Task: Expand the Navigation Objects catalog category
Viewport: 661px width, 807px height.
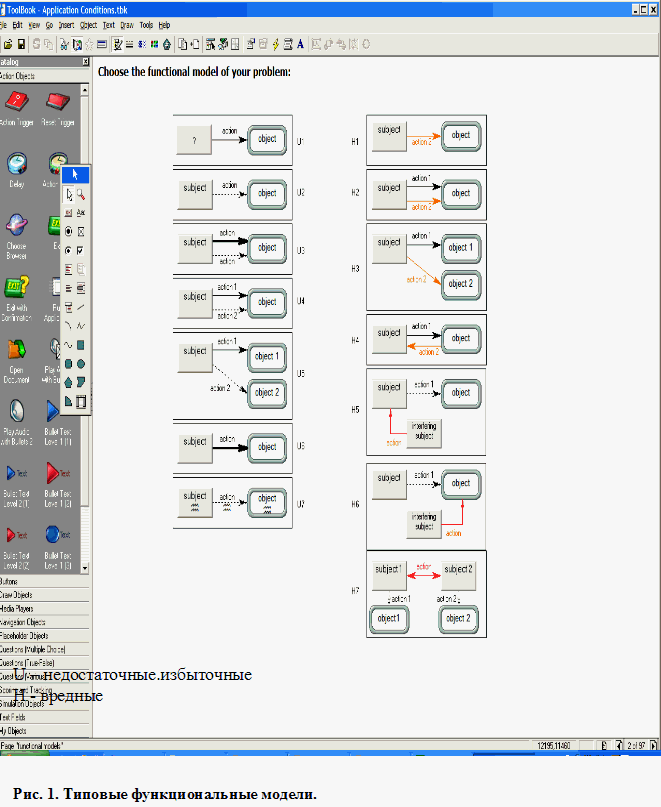Action: [44, 622]
